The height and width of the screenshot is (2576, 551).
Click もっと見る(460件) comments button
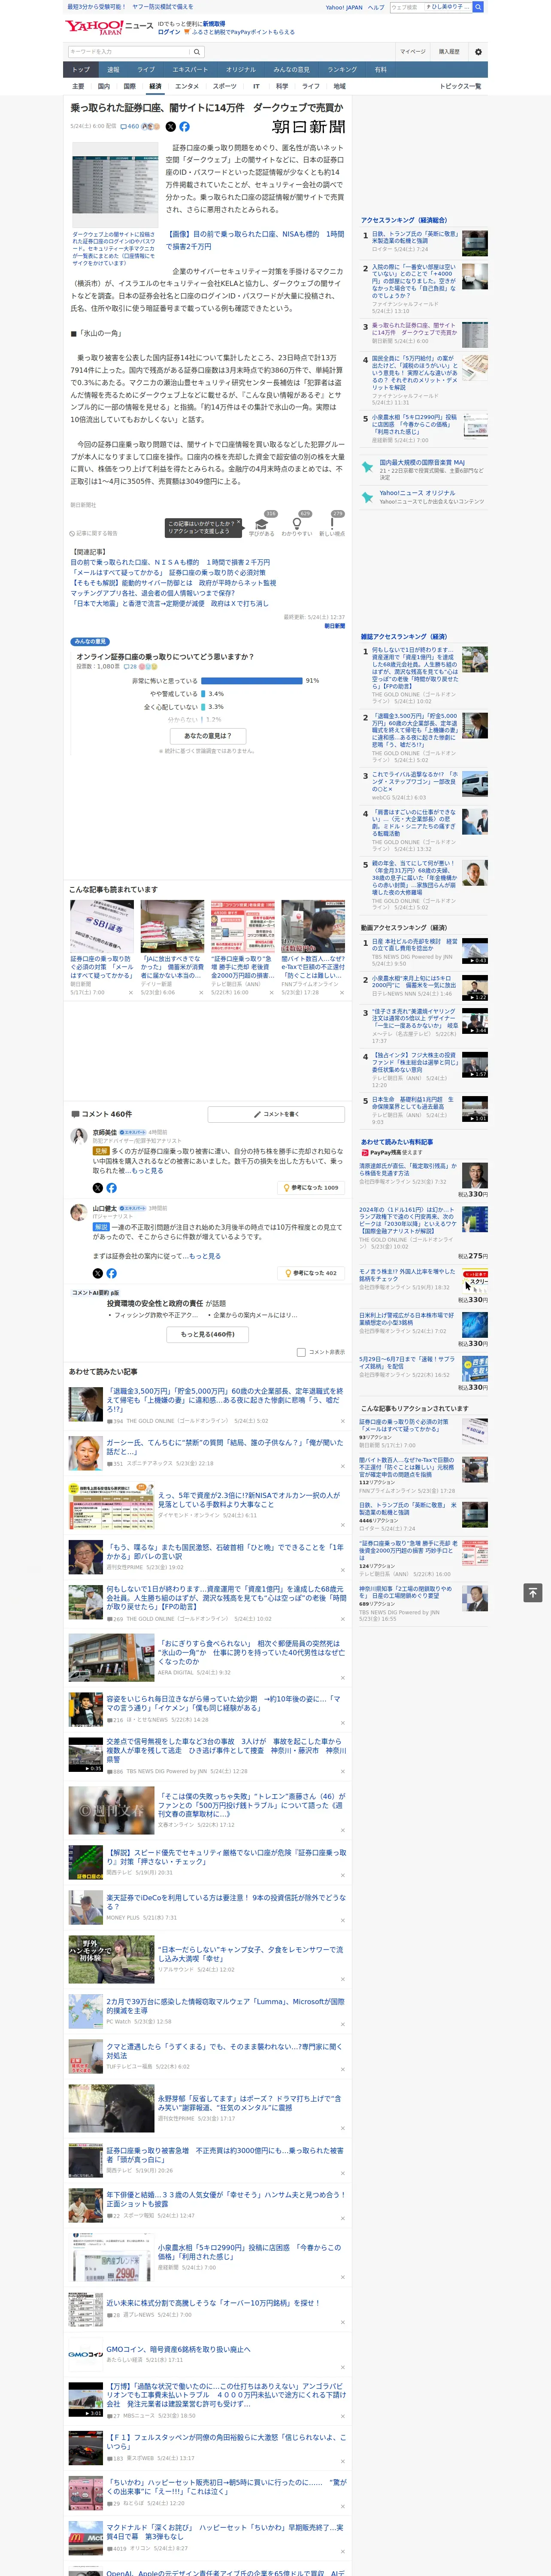point(208,1334)
